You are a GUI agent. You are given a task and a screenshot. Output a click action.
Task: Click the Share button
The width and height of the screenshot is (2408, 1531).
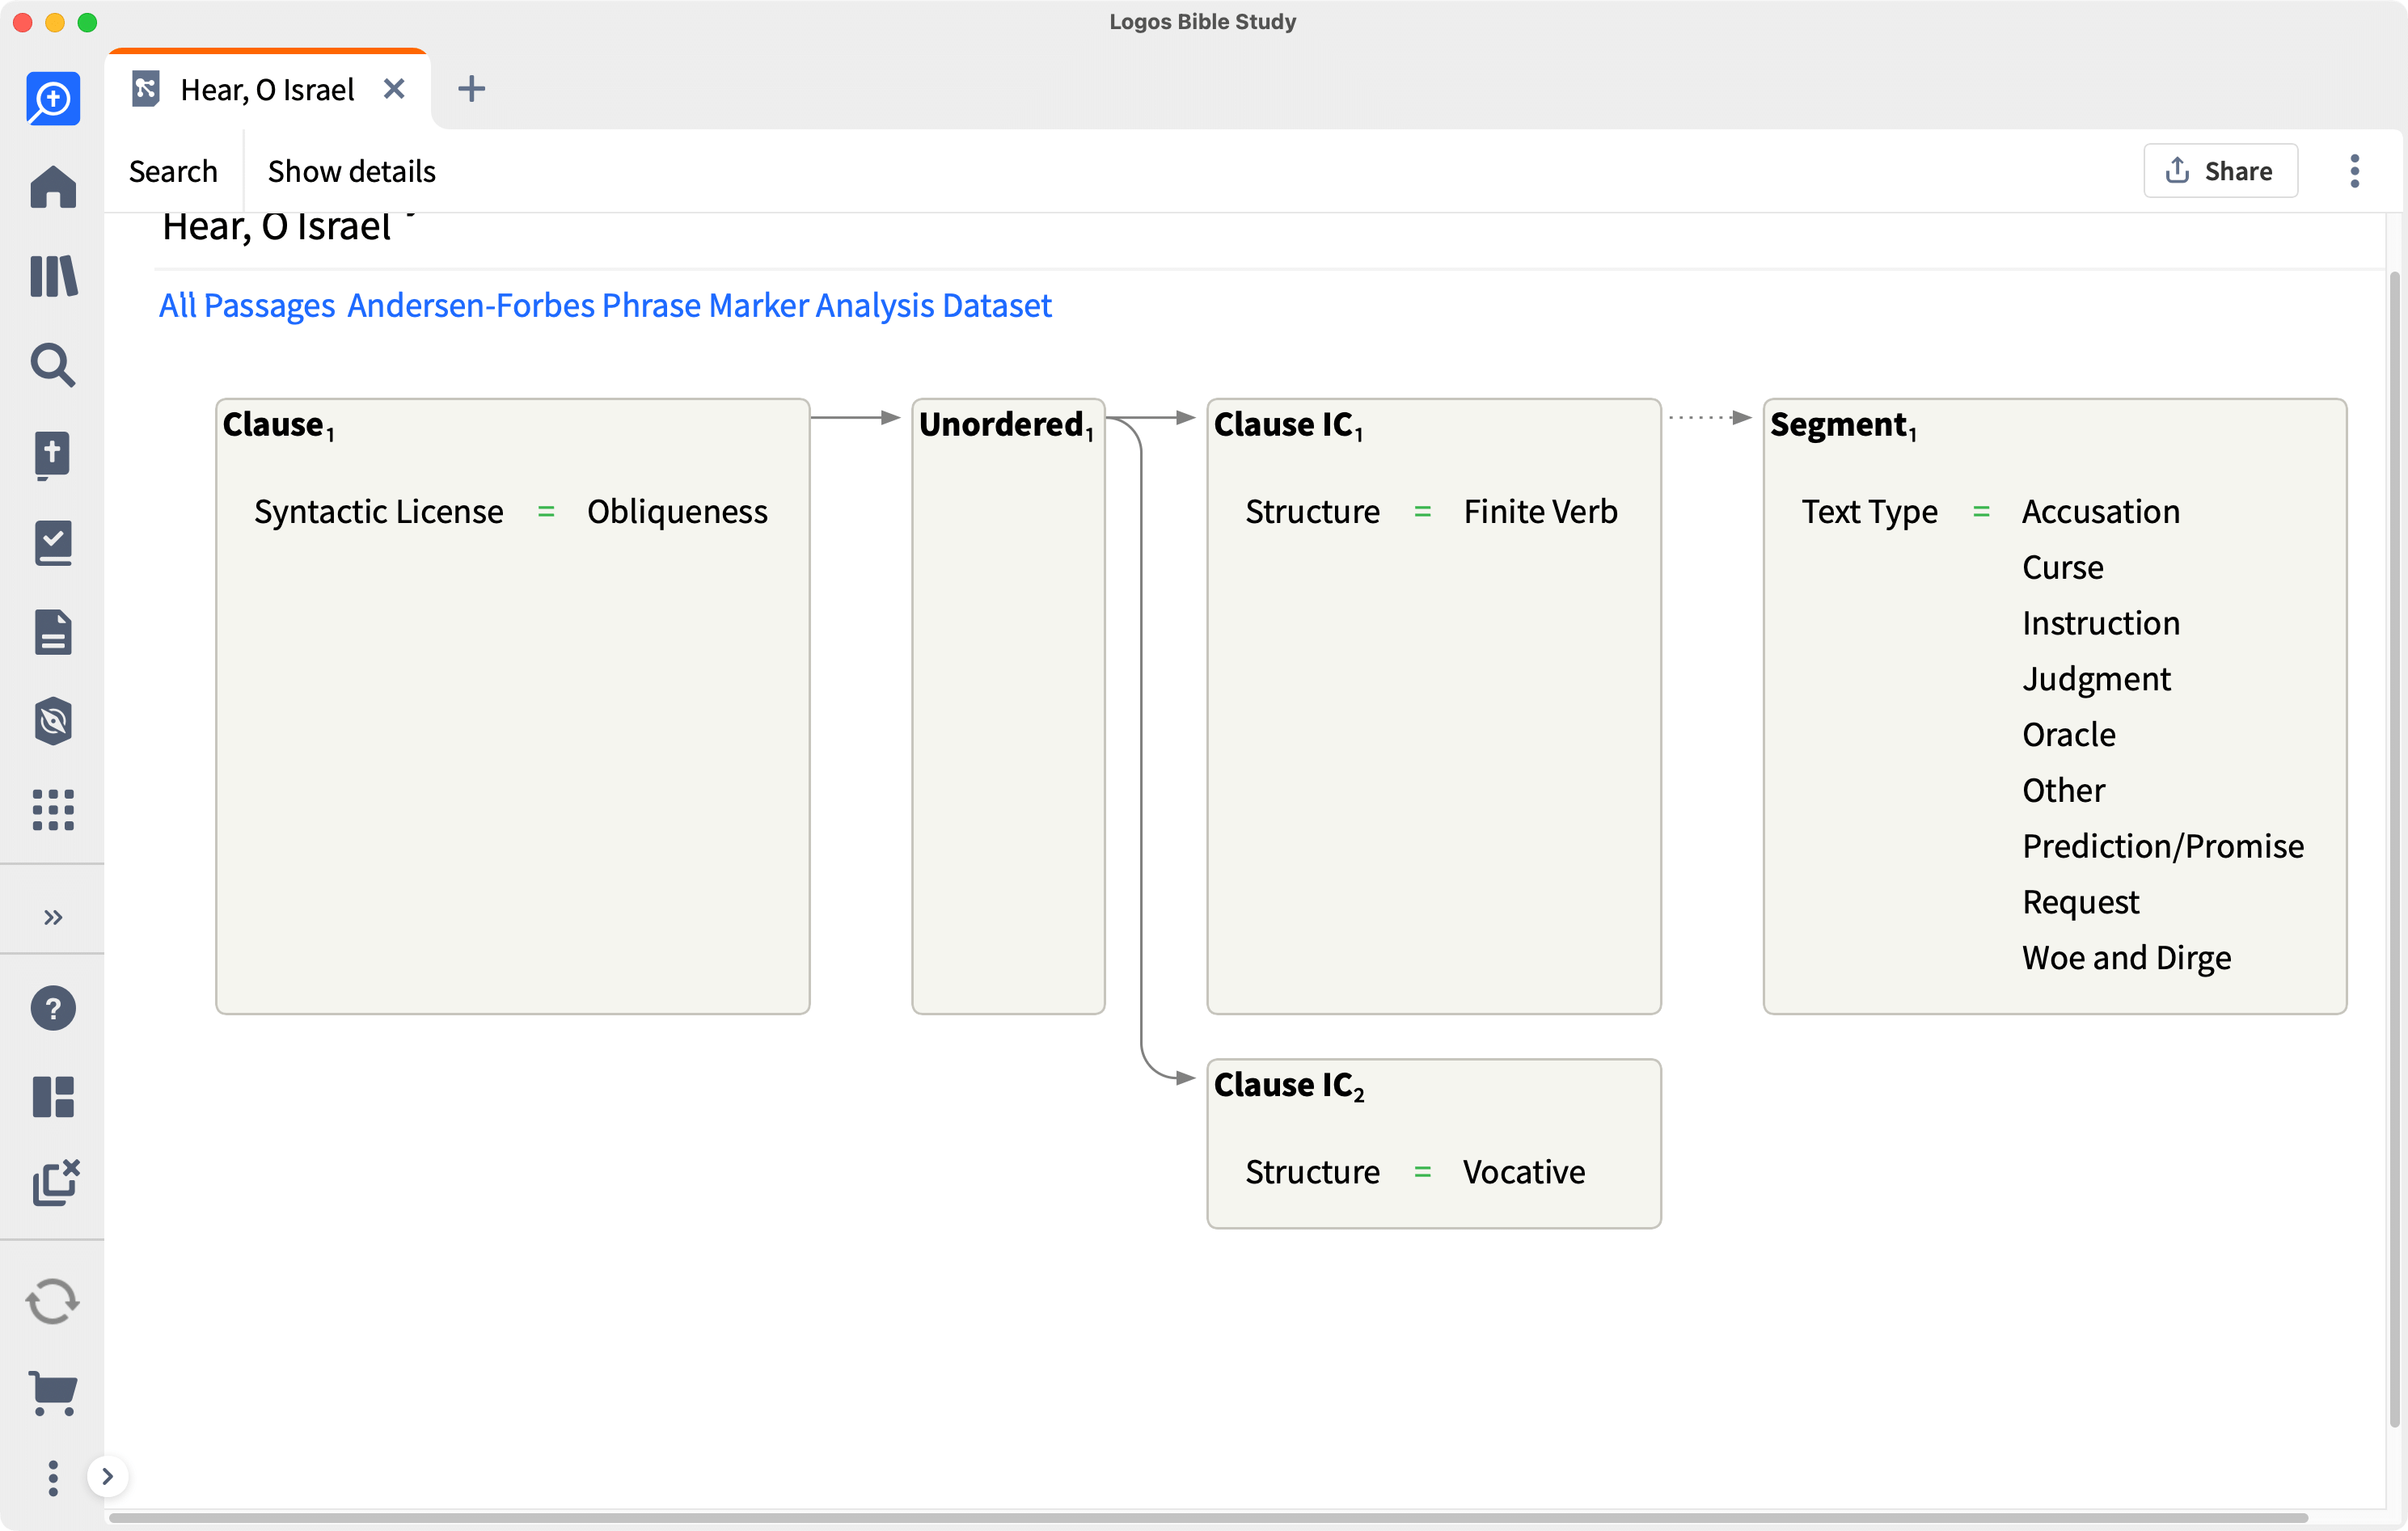(x=2220, y=171)
